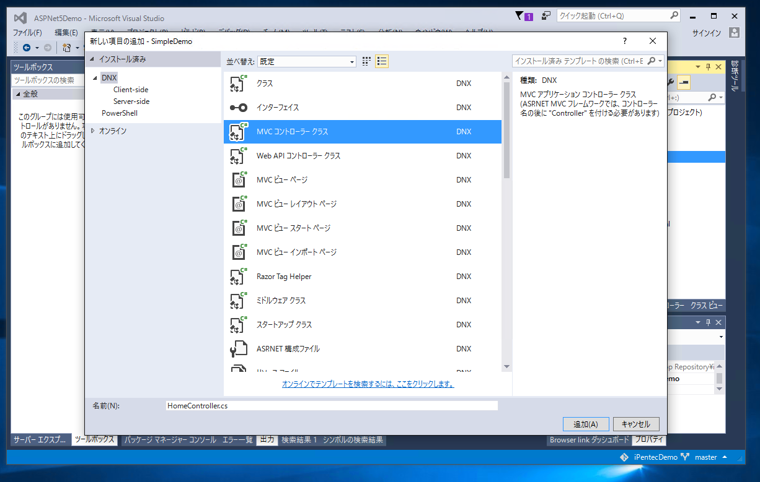Select the Razor Tag Helper icon
This screenshot has height=482, width=760.
point(238,276)
